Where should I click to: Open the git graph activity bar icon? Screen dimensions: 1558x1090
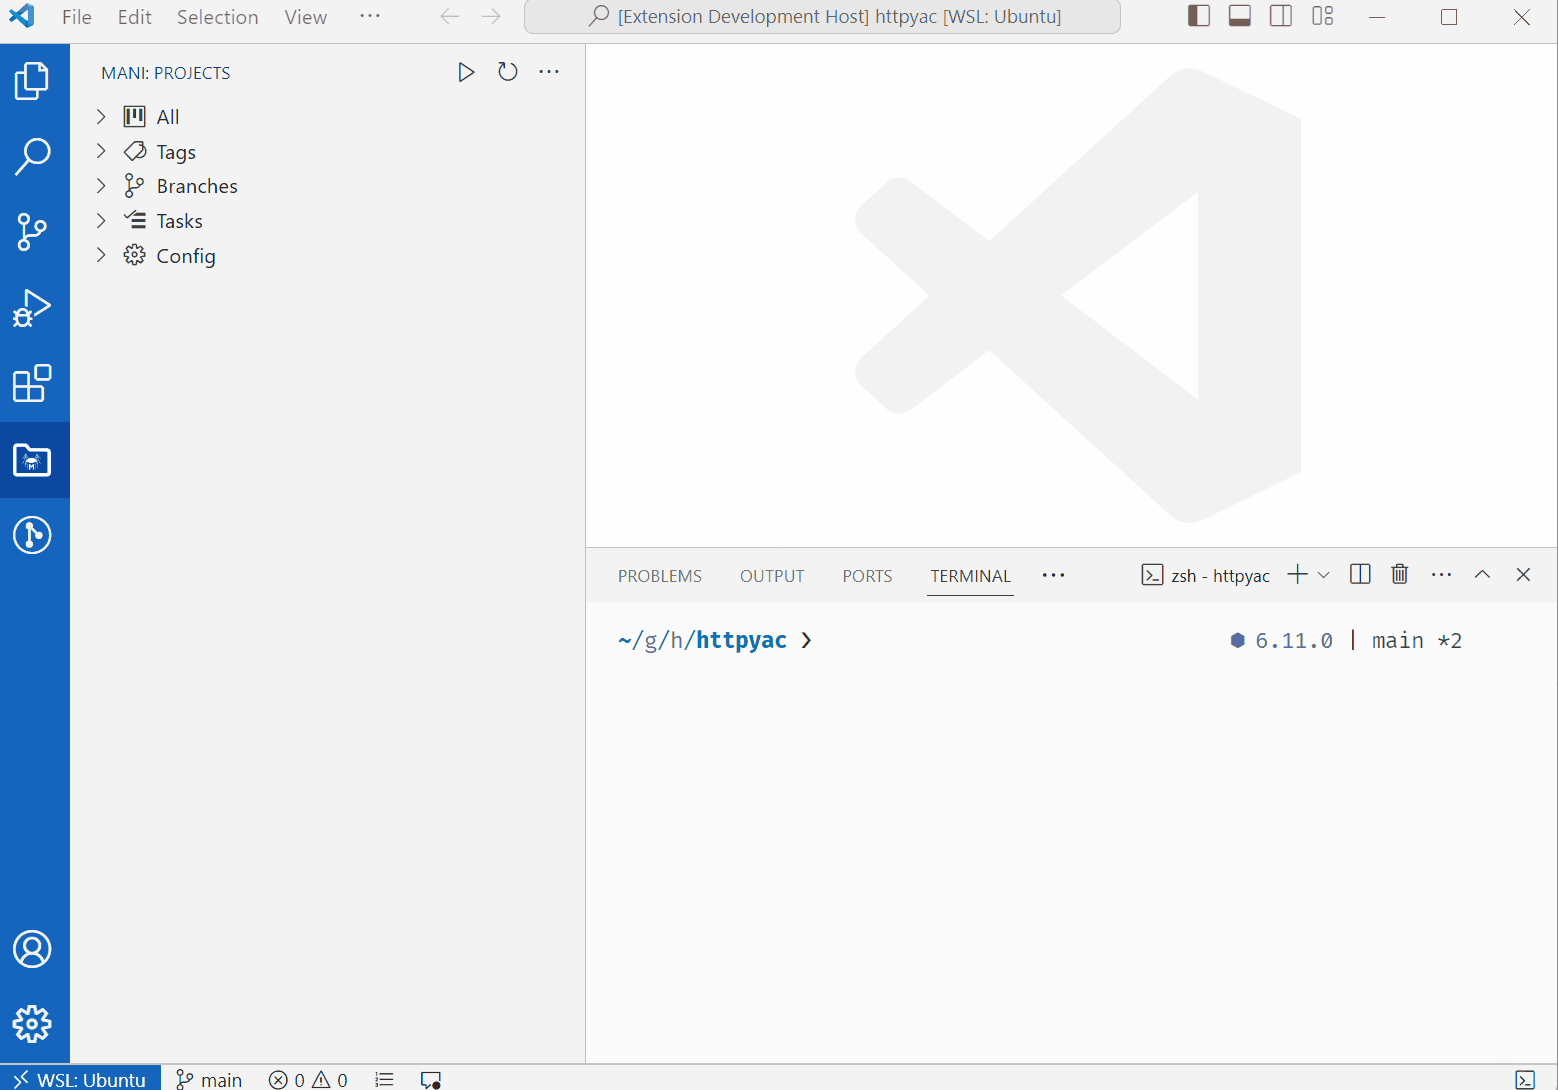[x=32, y=535]
